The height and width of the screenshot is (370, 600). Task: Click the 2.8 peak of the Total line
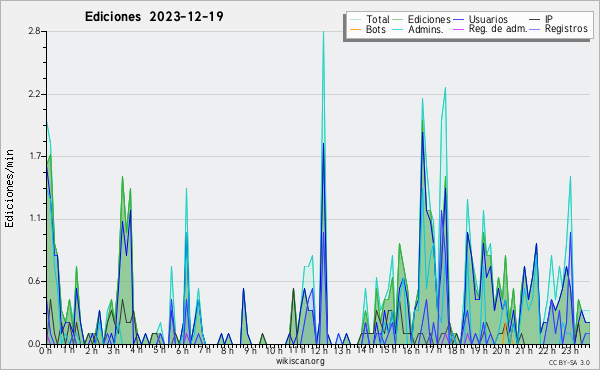323,32
